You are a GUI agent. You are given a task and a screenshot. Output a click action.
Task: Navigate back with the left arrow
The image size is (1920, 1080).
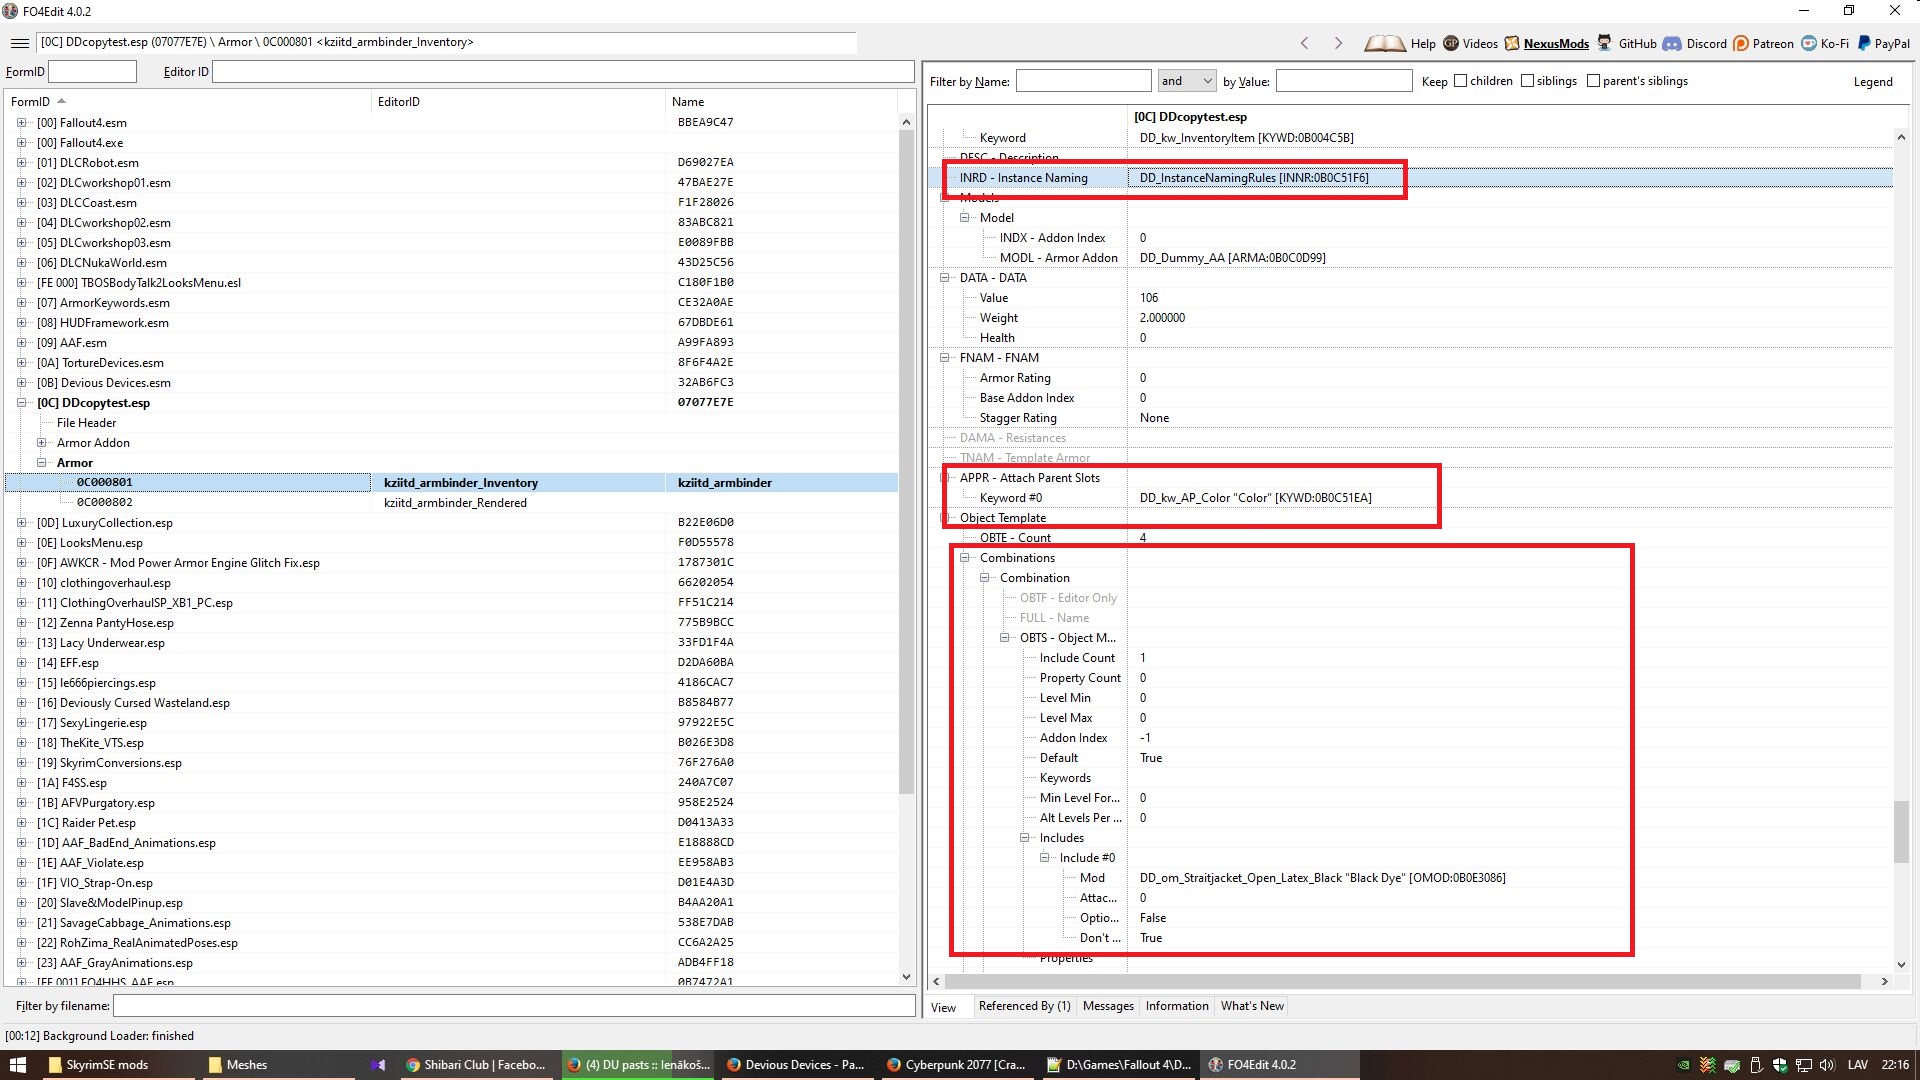1304,43
